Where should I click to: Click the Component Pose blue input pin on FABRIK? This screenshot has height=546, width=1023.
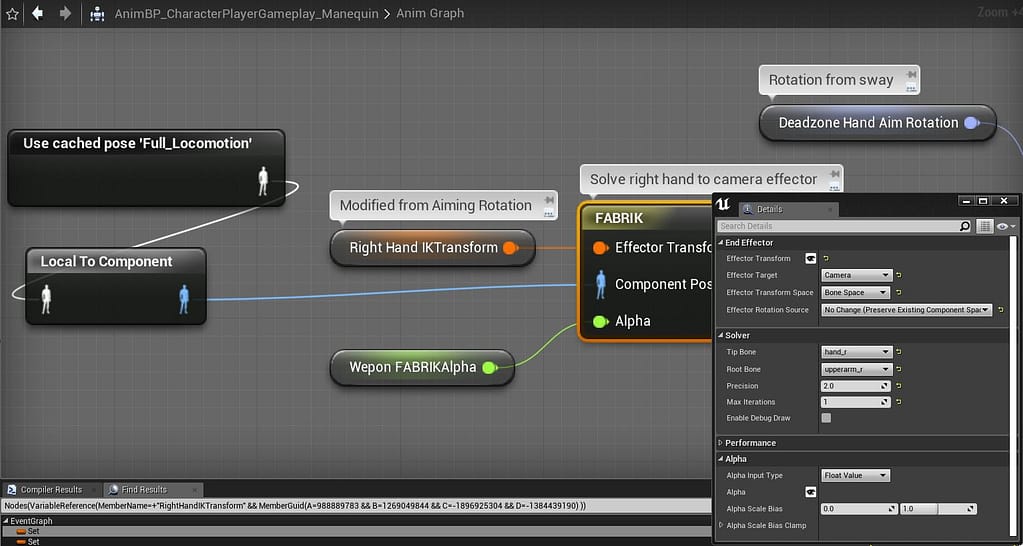(x=600, y=284)
